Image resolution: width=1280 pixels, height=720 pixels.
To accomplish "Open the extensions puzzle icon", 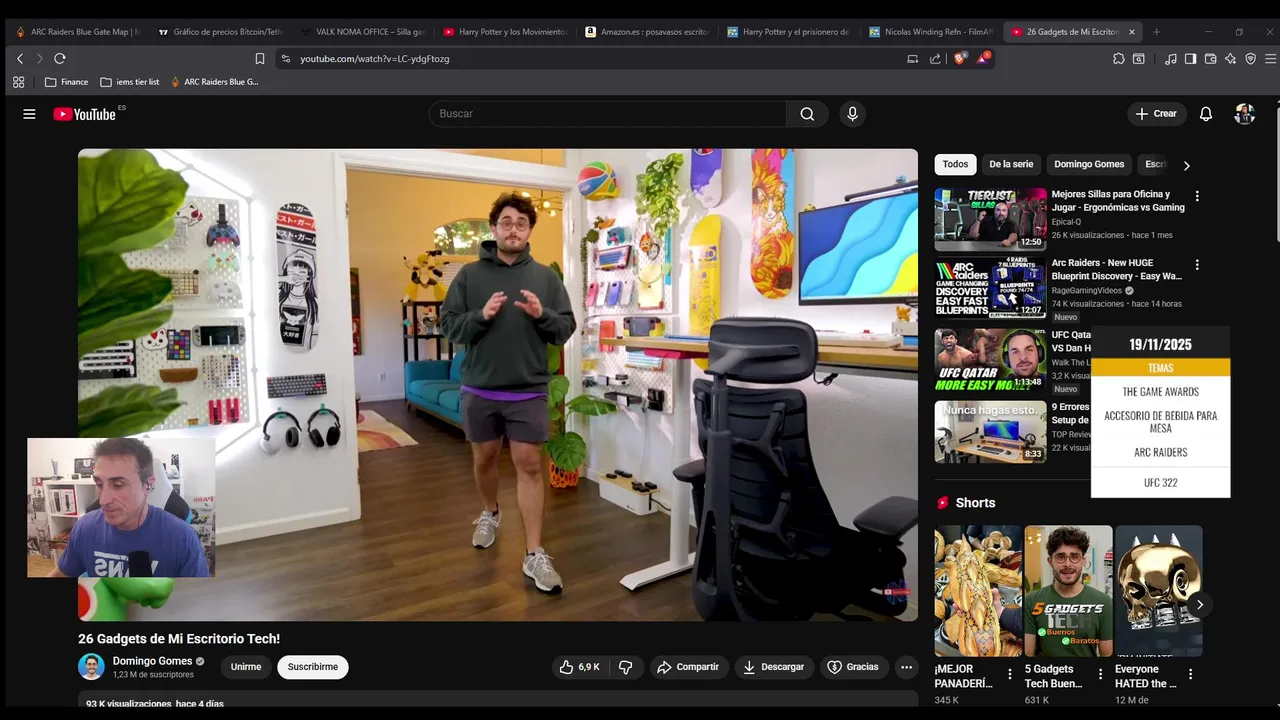I will (1118, 59).
